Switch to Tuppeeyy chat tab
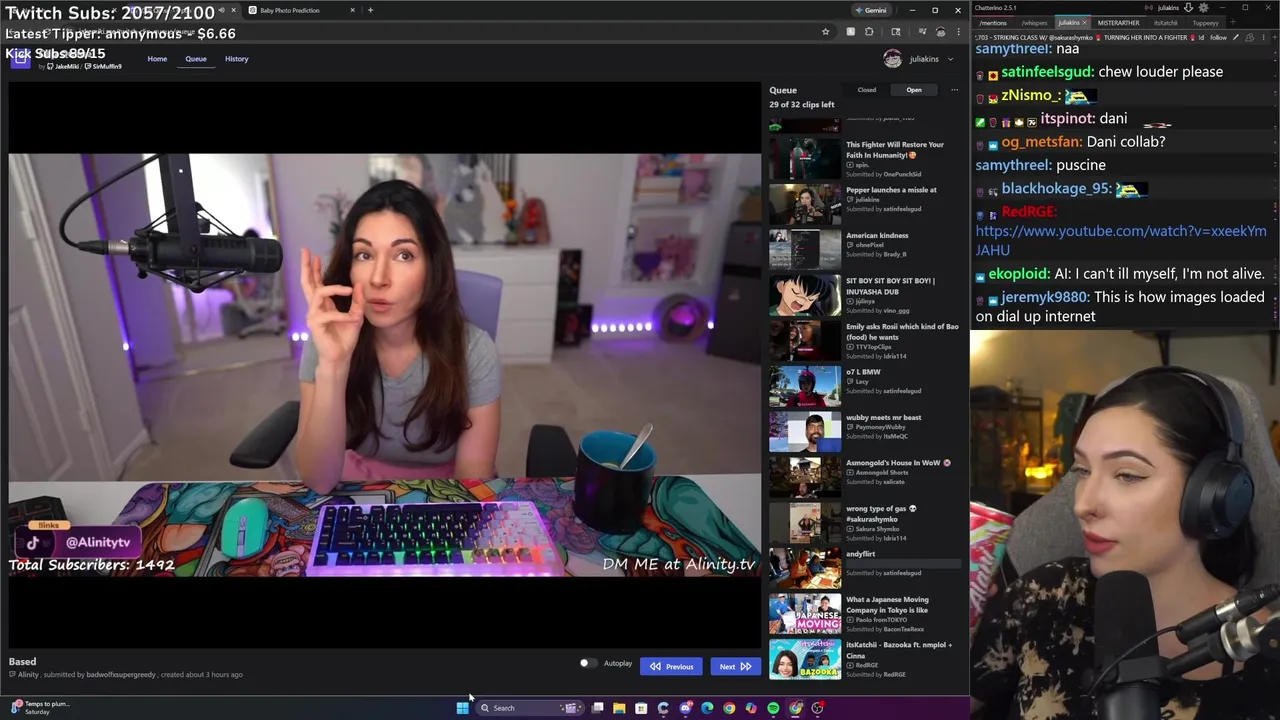 coord(1205,23)
